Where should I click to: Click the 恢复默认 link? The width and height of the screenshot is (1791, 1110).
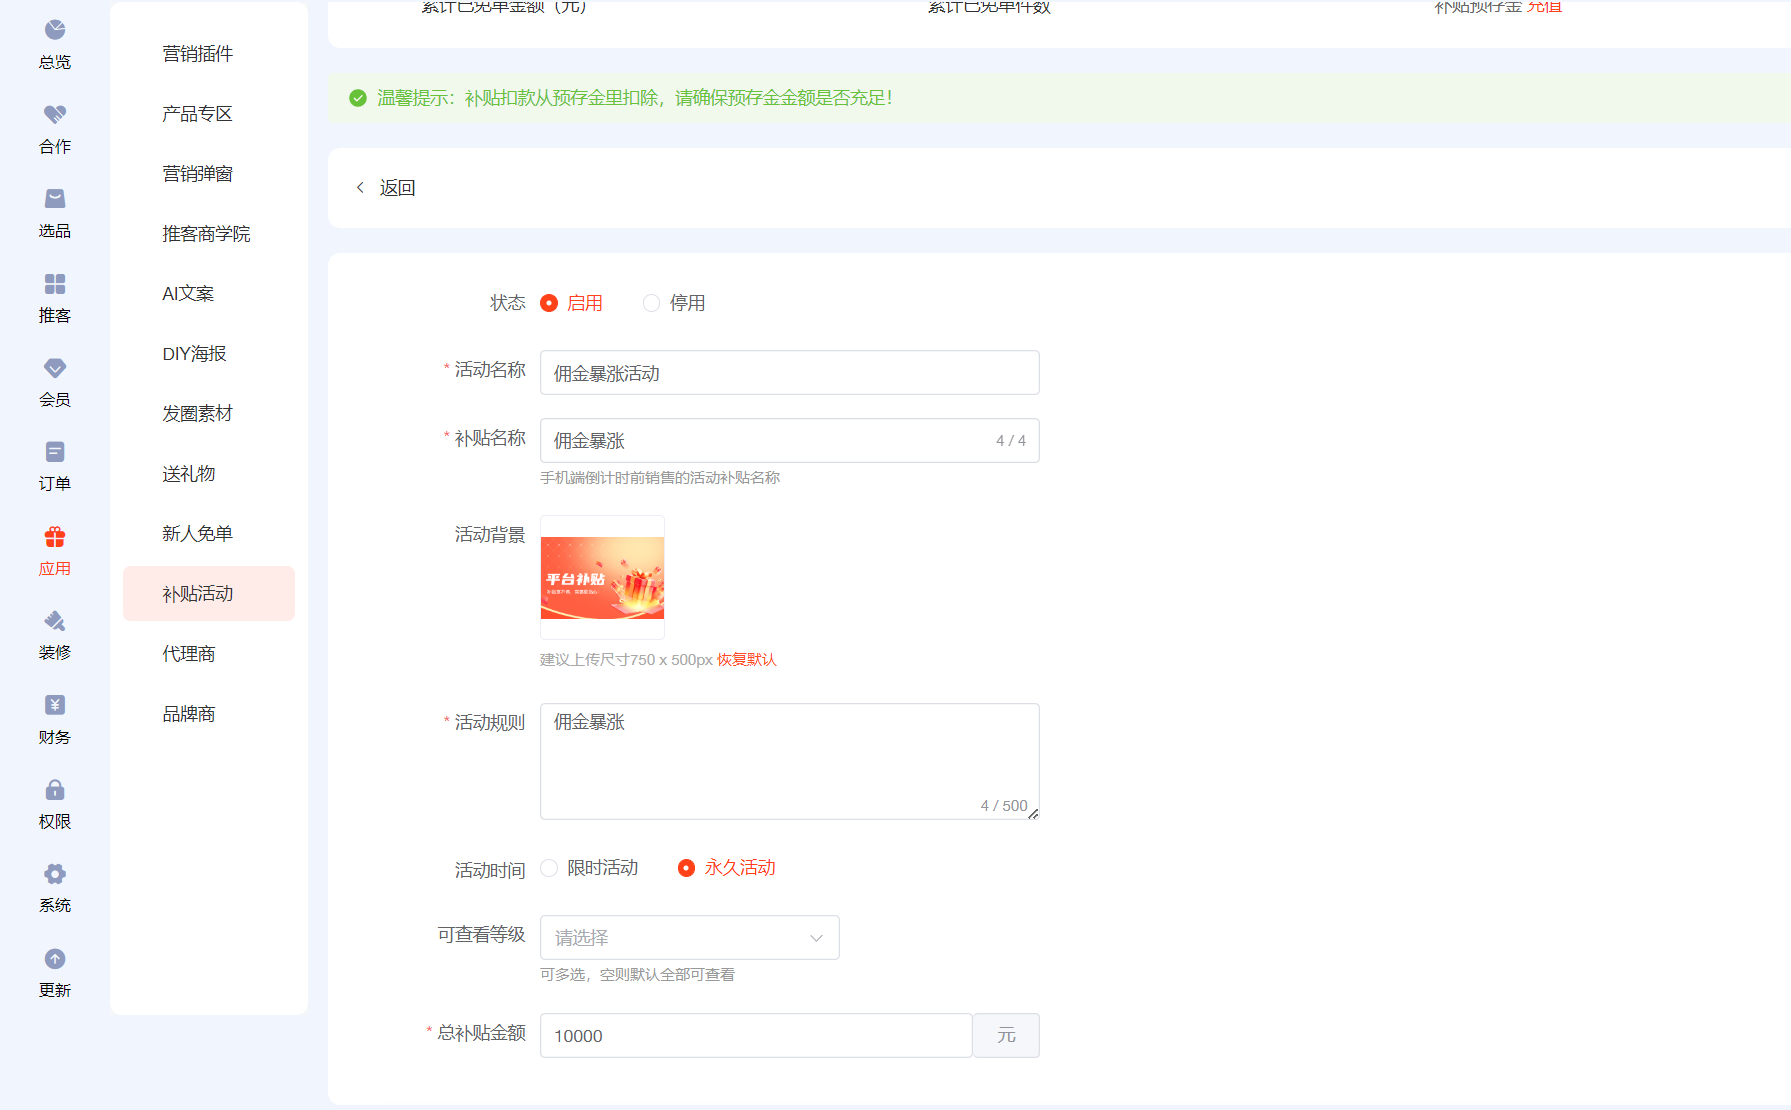click(746, 660)
